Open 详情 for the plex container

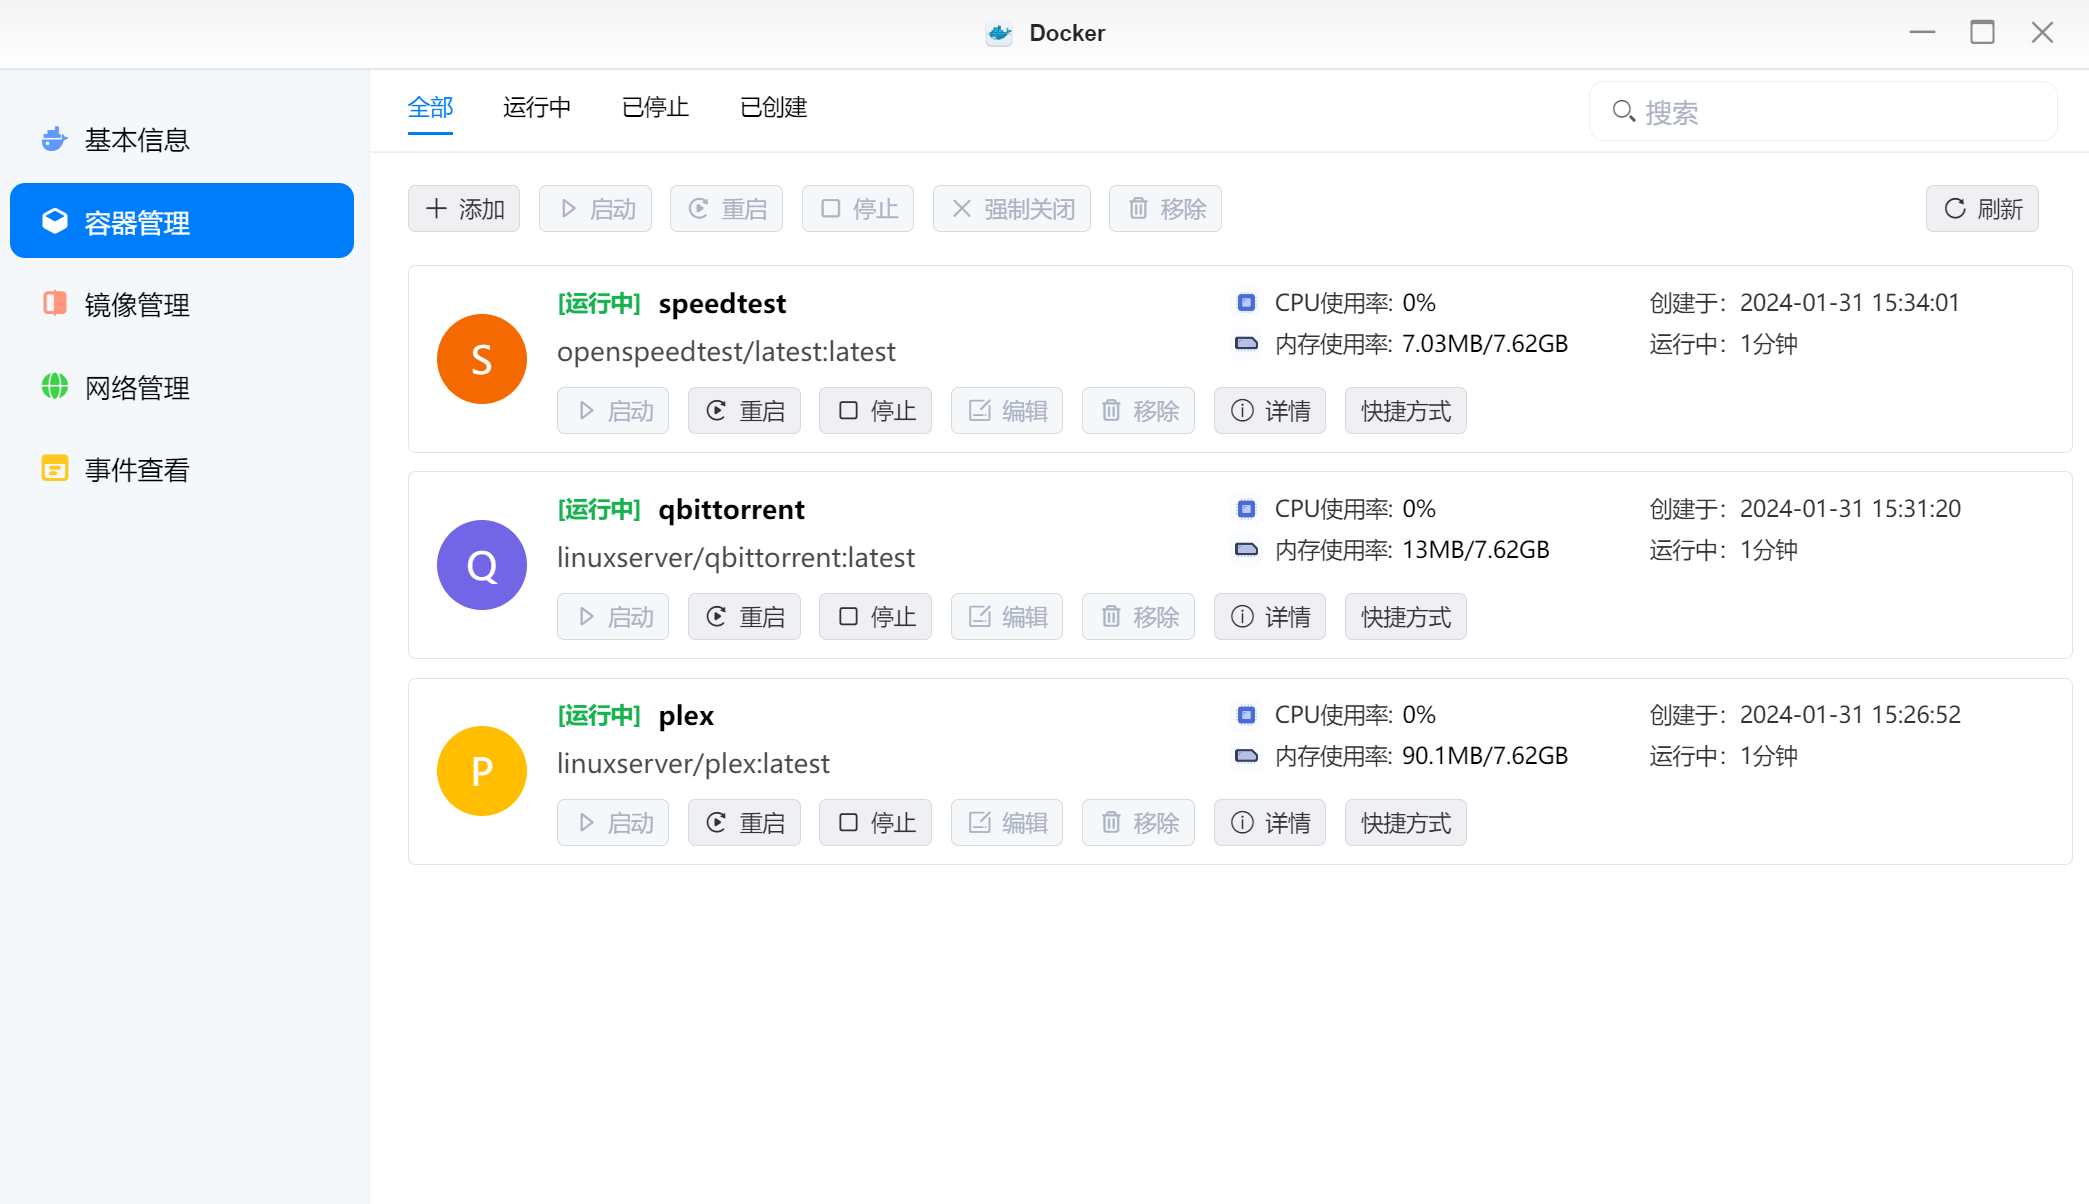(1269, 823)
